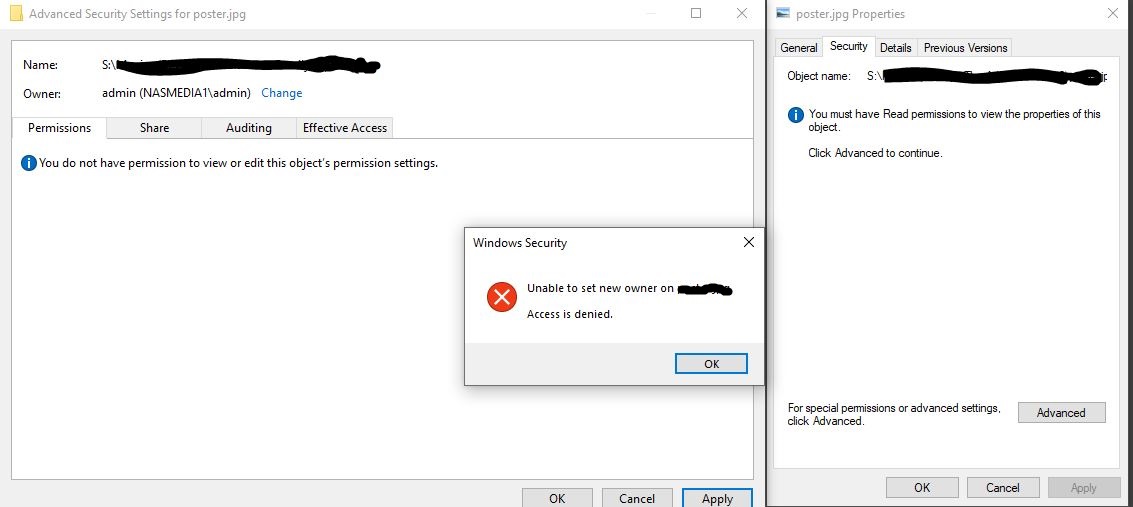Show the Previous Versions tab
Image resolution: width=1133 pixels, height=507 pixels.
[965, 48]
